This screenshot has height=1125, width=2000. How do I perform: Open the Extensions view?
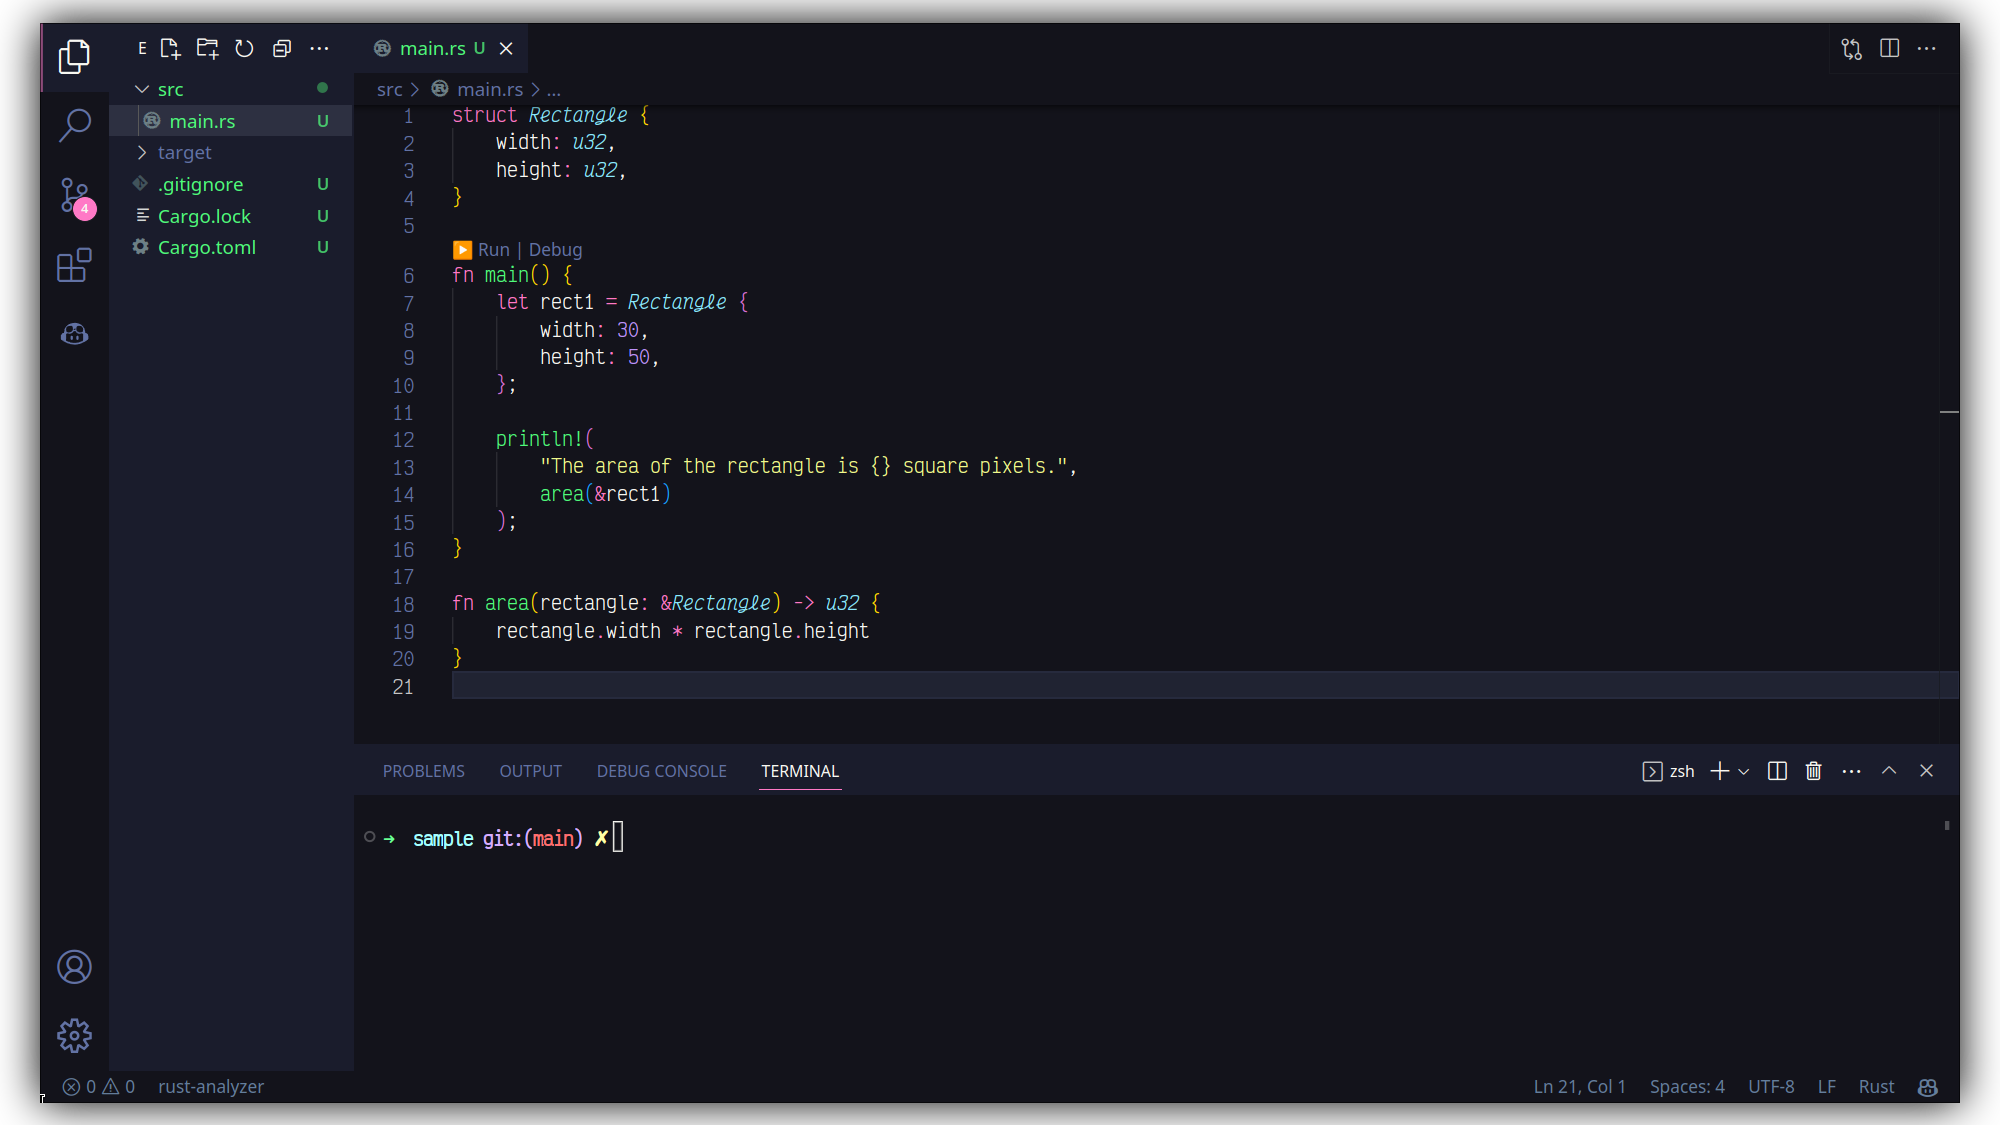[x=74, y=266]
